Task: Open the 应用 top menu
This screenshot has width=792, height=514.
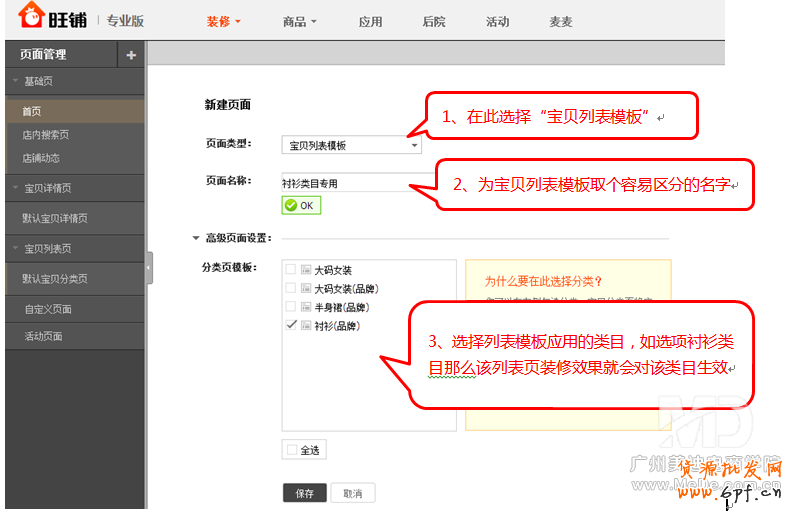Action: 370,22
